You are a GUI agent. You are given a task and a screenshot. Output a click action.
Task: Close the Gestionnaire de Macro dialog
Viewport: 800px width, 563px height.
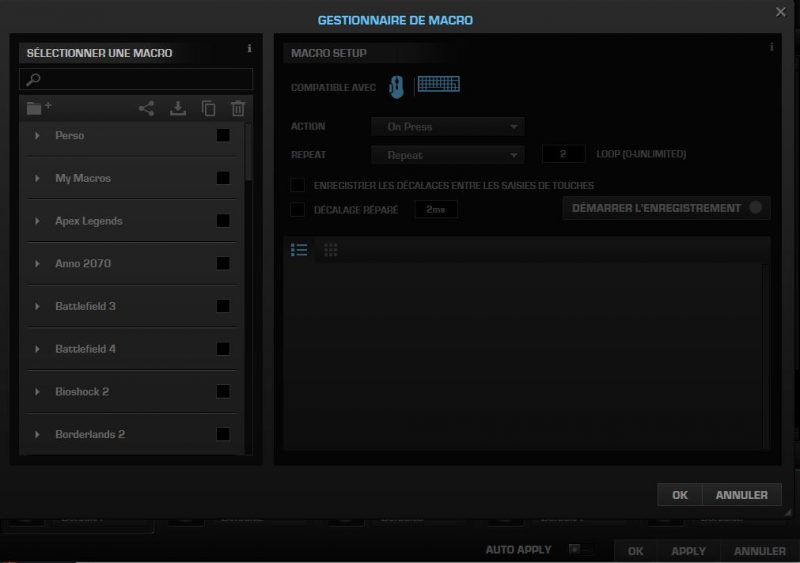point(781,12)
